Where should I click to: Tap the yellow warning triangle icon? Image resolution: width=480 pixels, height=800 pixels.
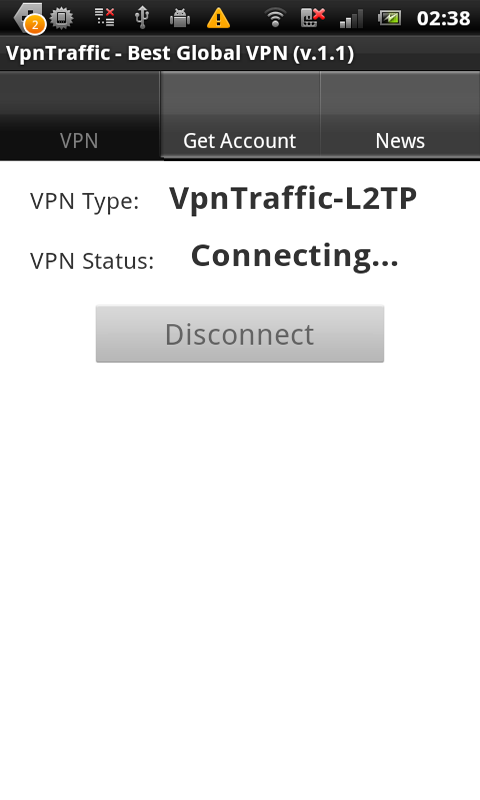point(218,18)
